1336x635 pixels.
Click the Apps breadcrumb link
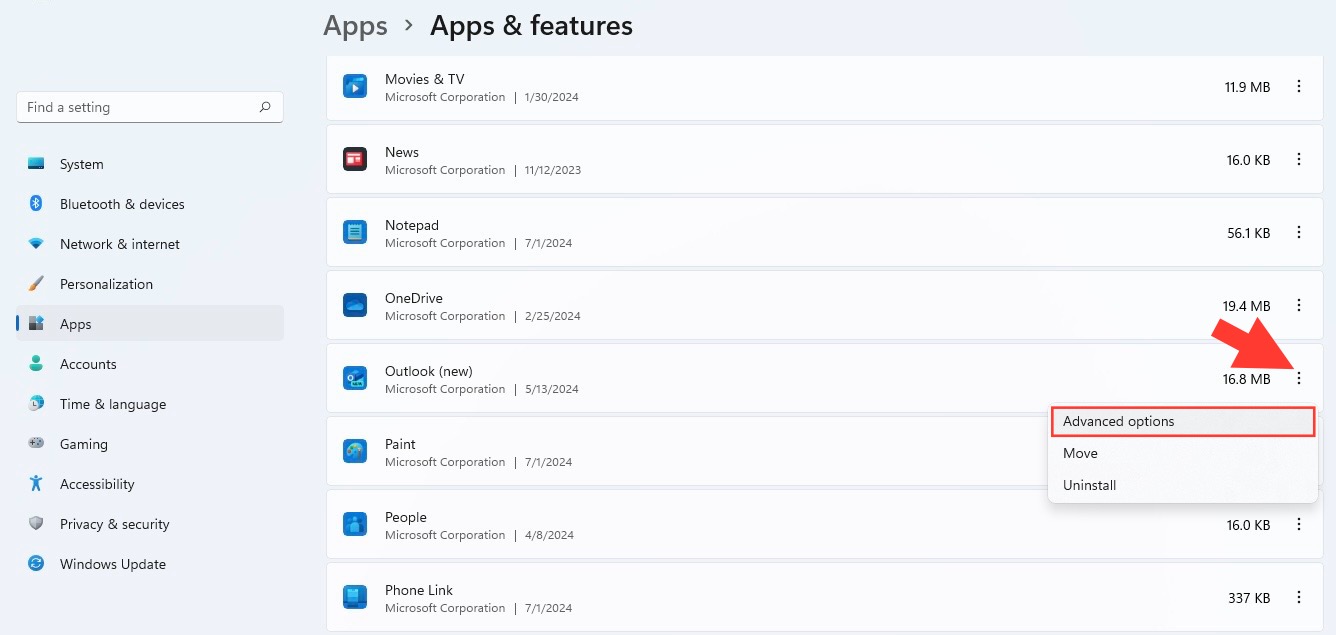(x=355, y=26)
